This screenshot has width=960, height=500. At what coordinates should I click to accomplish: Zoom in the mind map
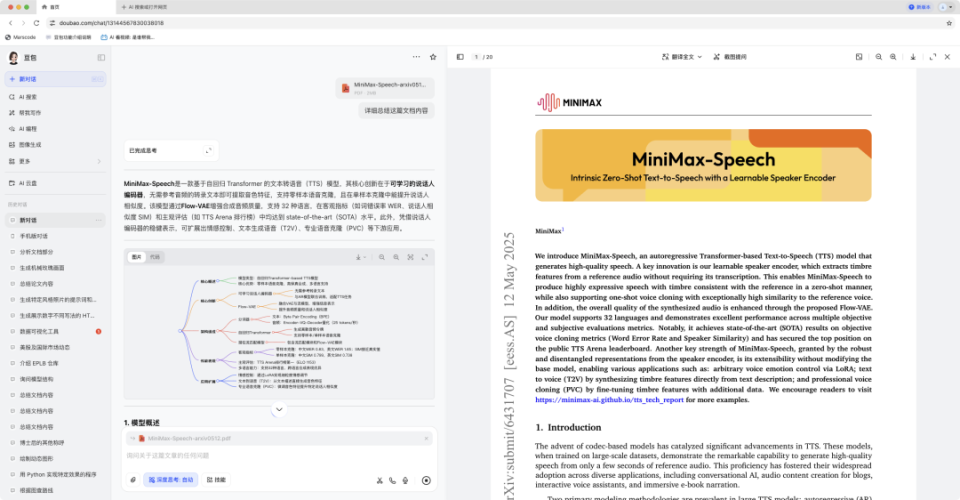click(396, 257)
